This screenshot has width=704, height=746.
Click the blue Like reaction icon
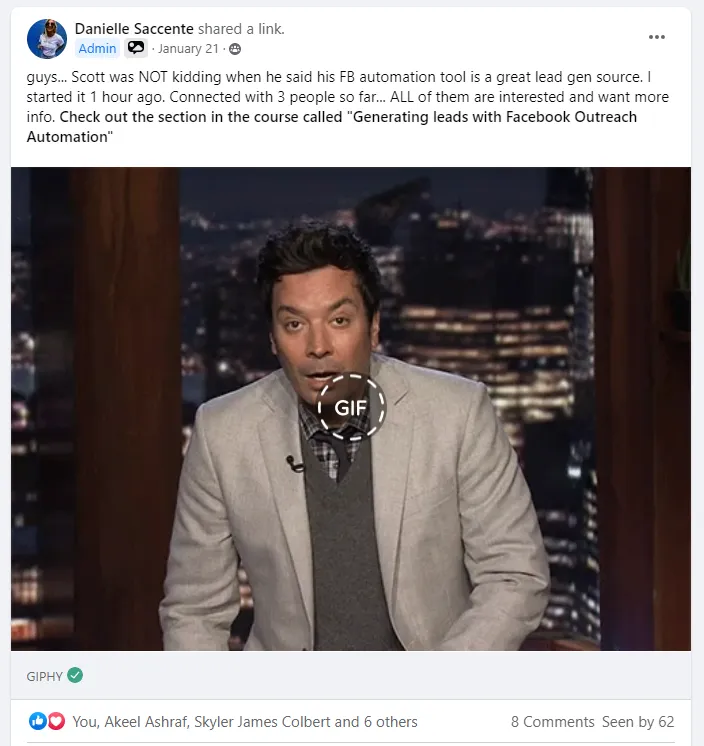point(37,721)
